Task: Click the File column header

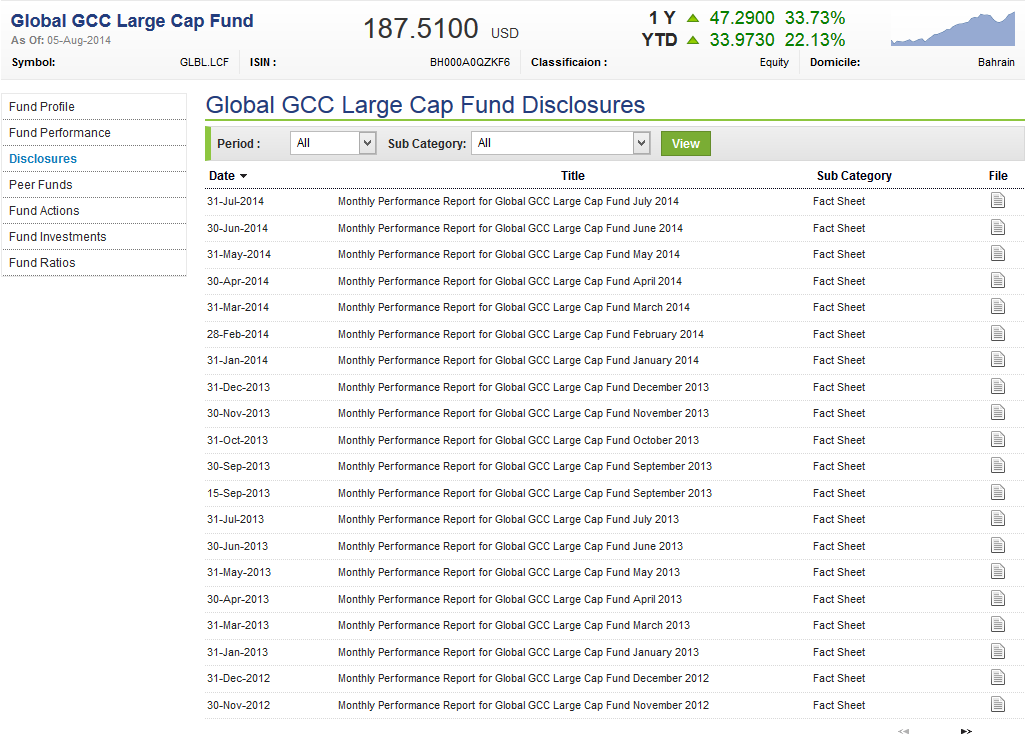Action: coord(998,176)
